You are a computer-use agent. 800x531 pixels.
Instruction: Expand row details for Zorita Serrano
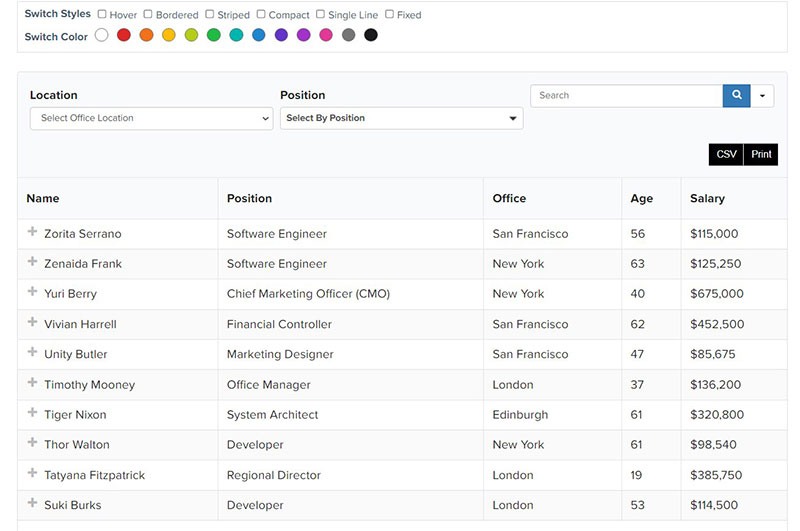(x=32, y=232)
